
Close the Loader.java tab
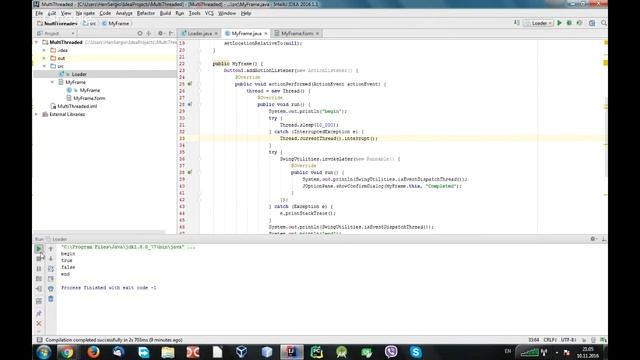pos(216,33)
